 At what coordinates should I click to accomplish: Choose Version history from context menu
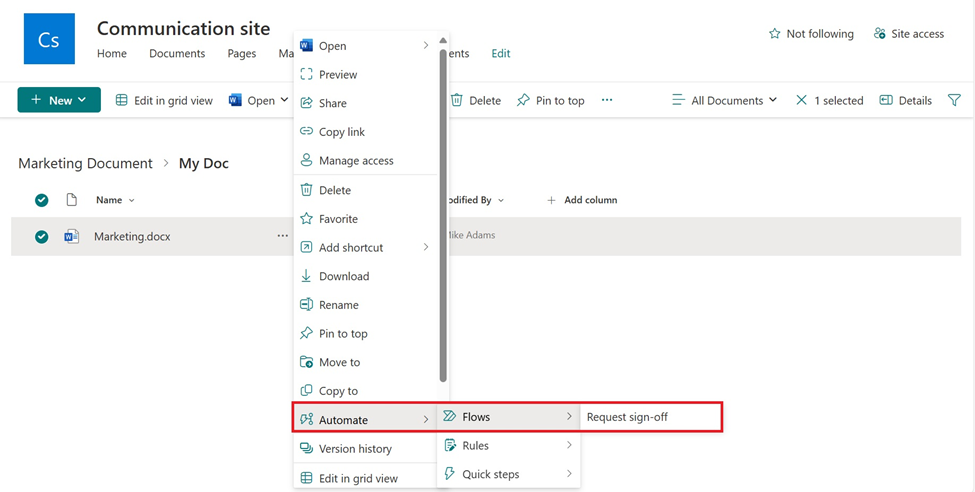click(x=355, y=449)
